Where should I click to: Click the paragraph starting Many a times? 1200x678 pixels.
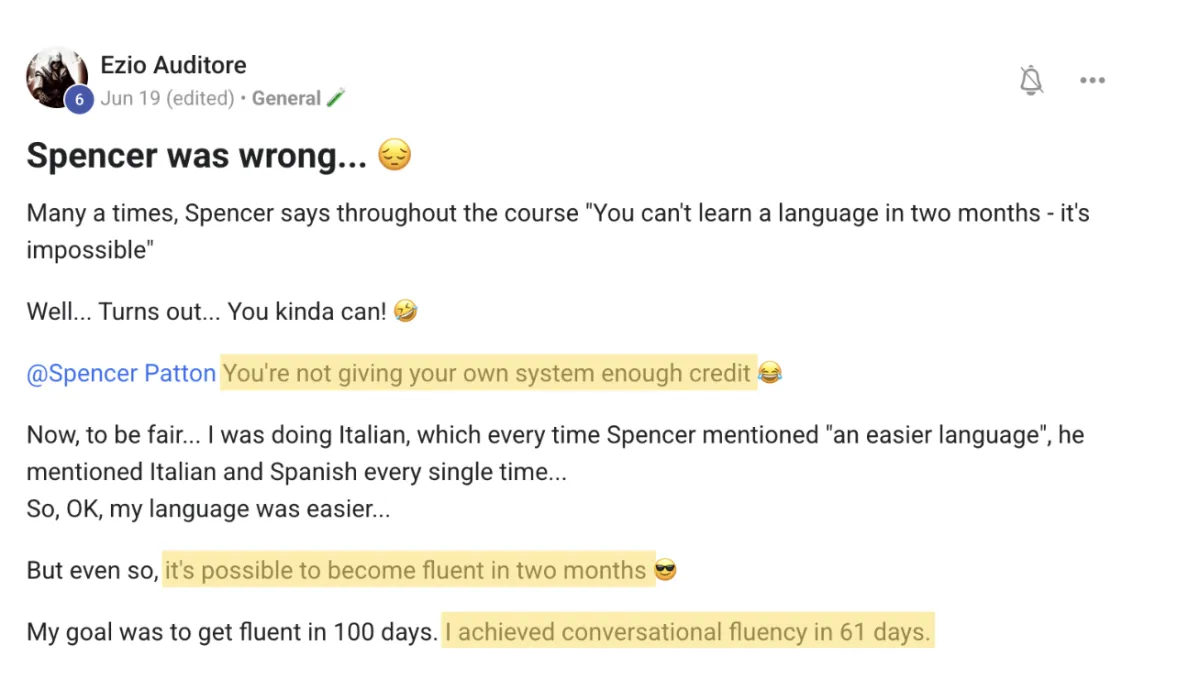coord(558,231)
